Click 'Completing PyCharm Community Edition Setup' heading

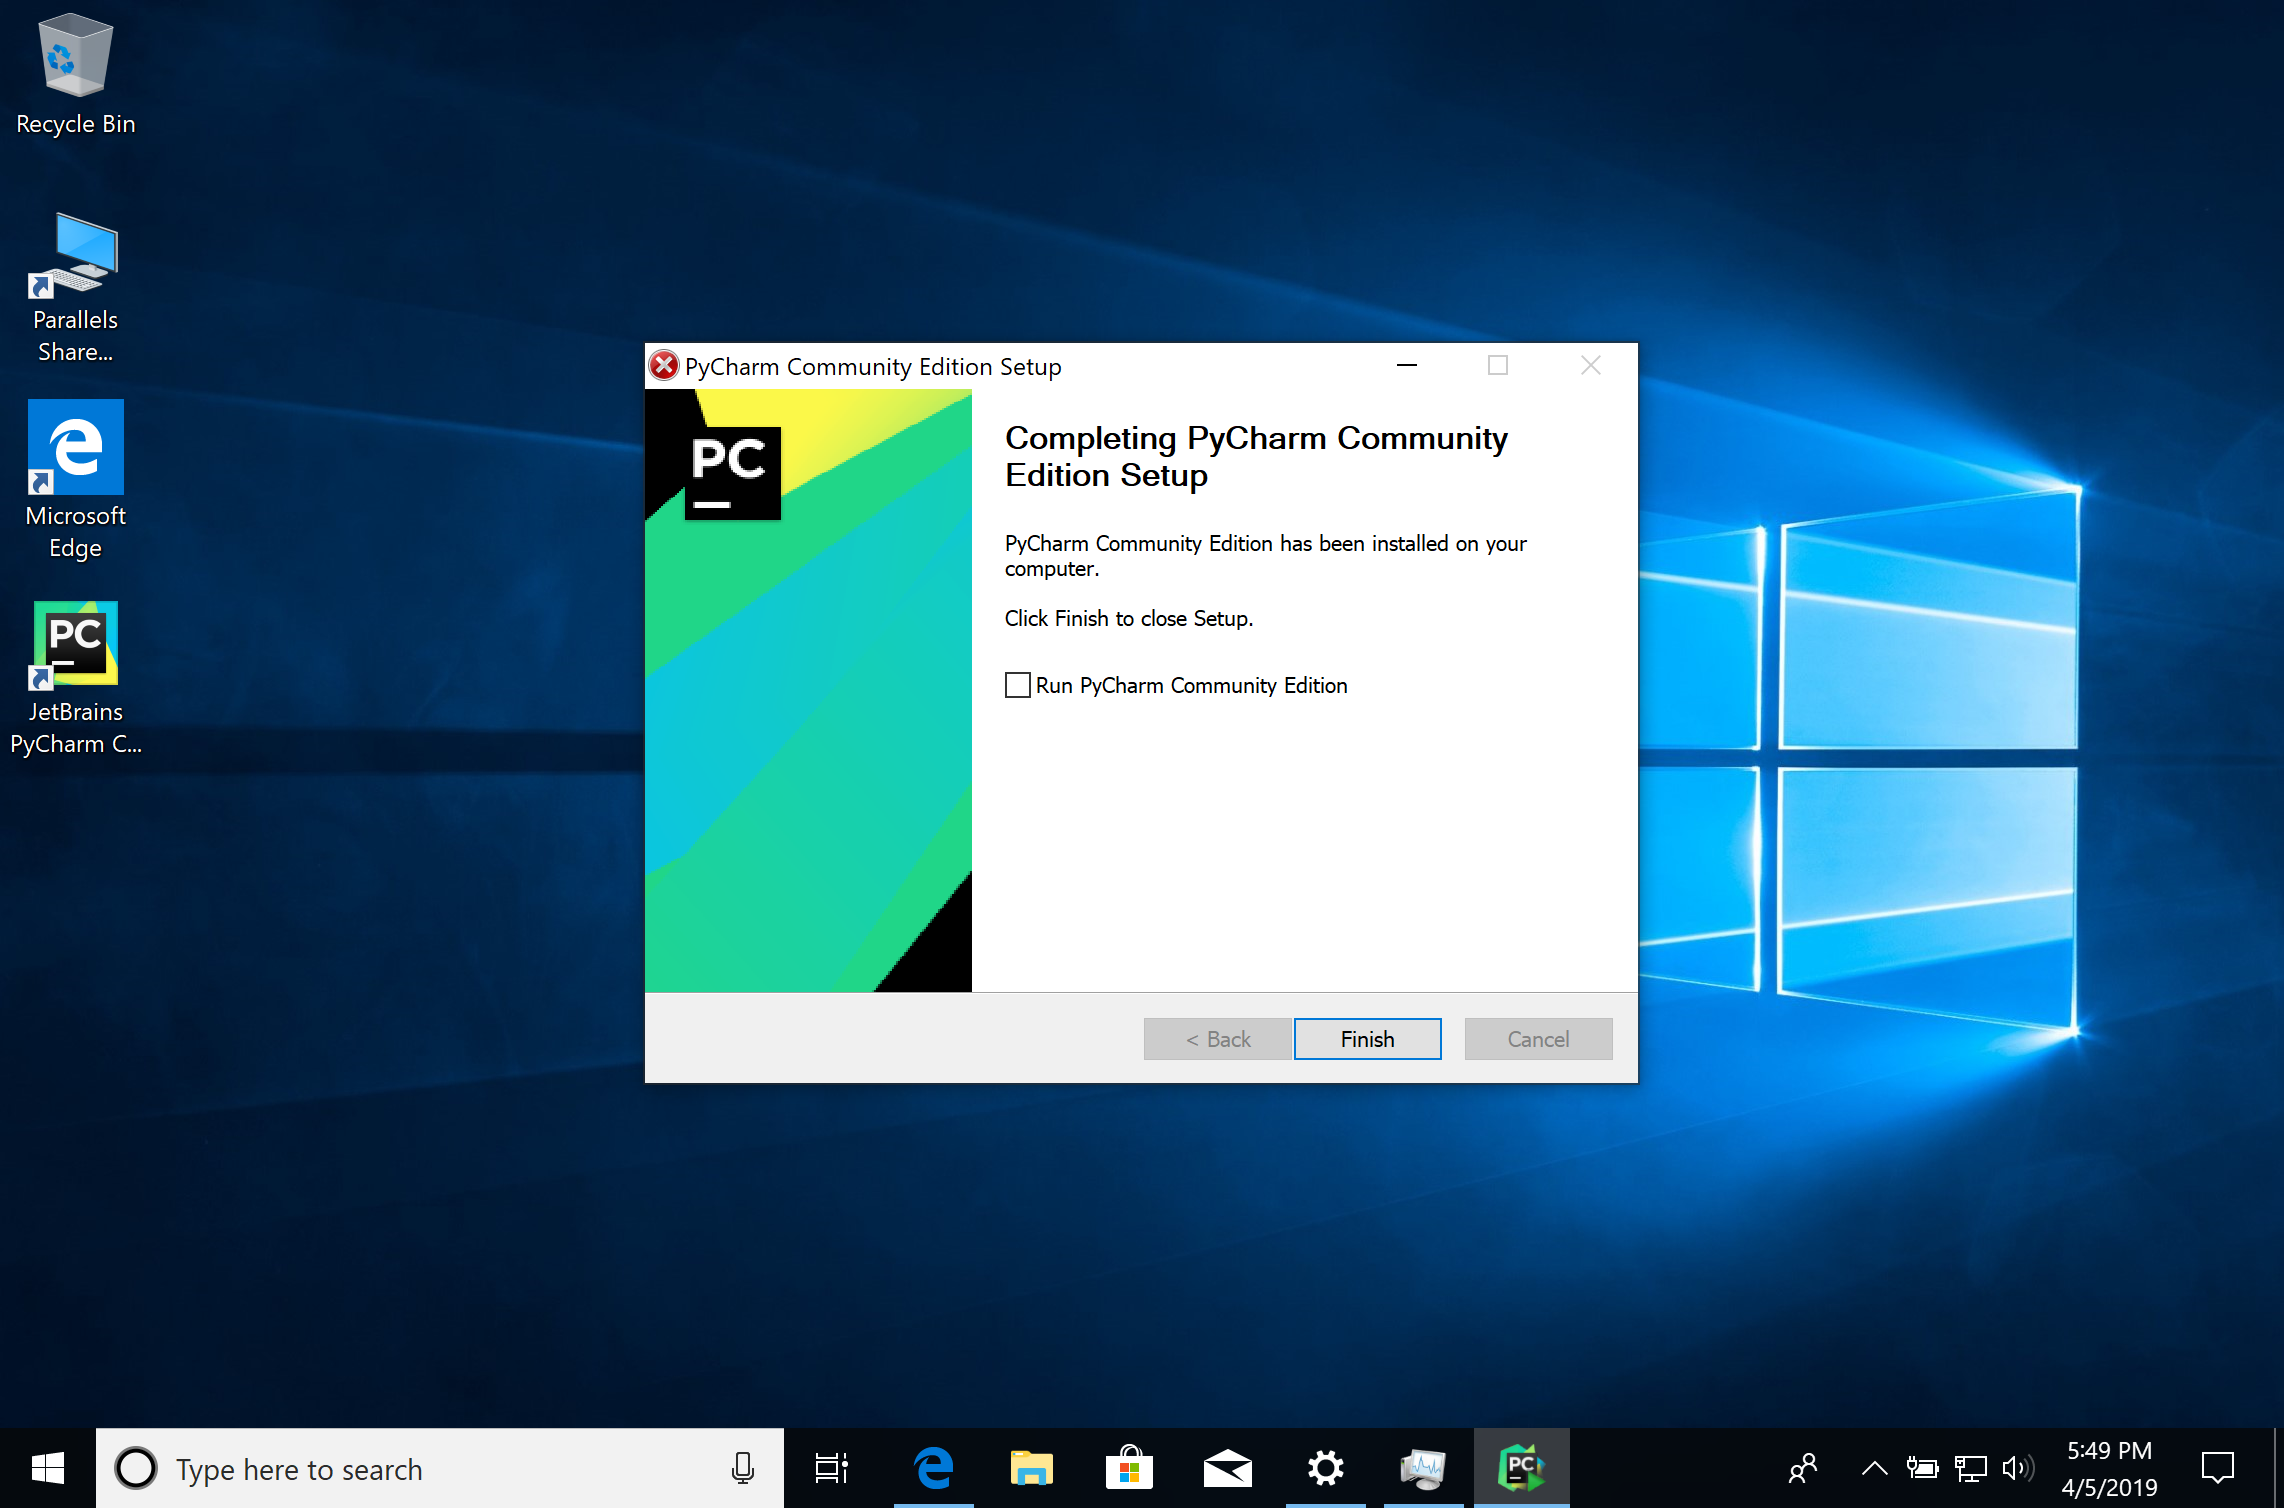coord(1256,456)
